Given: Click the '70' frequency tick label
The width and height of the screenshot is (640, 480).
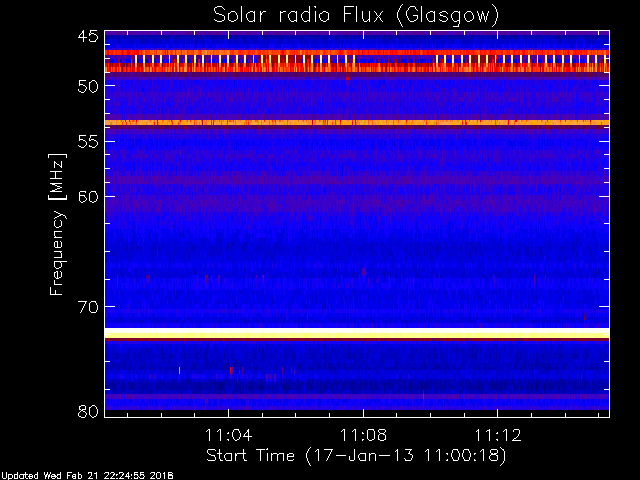Looking at the screenshot, I should click(x=88, y=307).
